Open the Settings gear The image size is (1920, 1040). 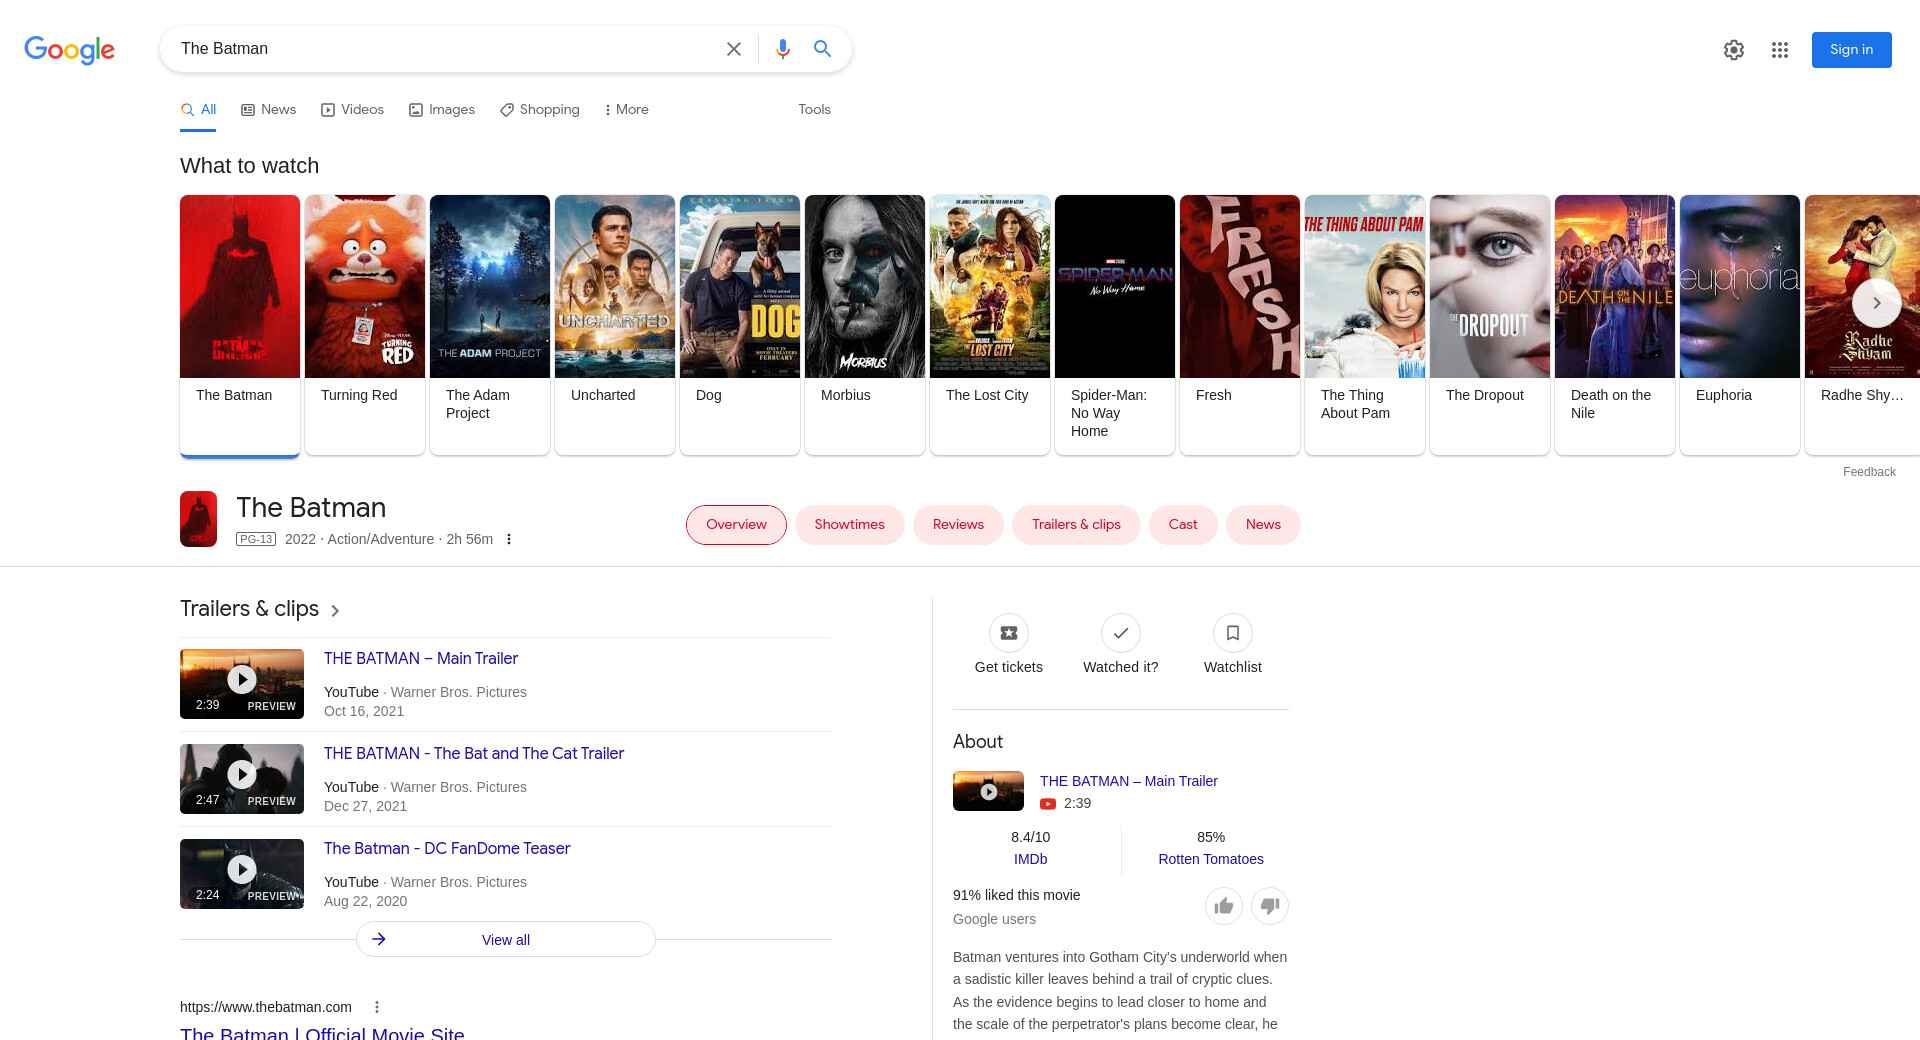click(x=1733, y=50)
